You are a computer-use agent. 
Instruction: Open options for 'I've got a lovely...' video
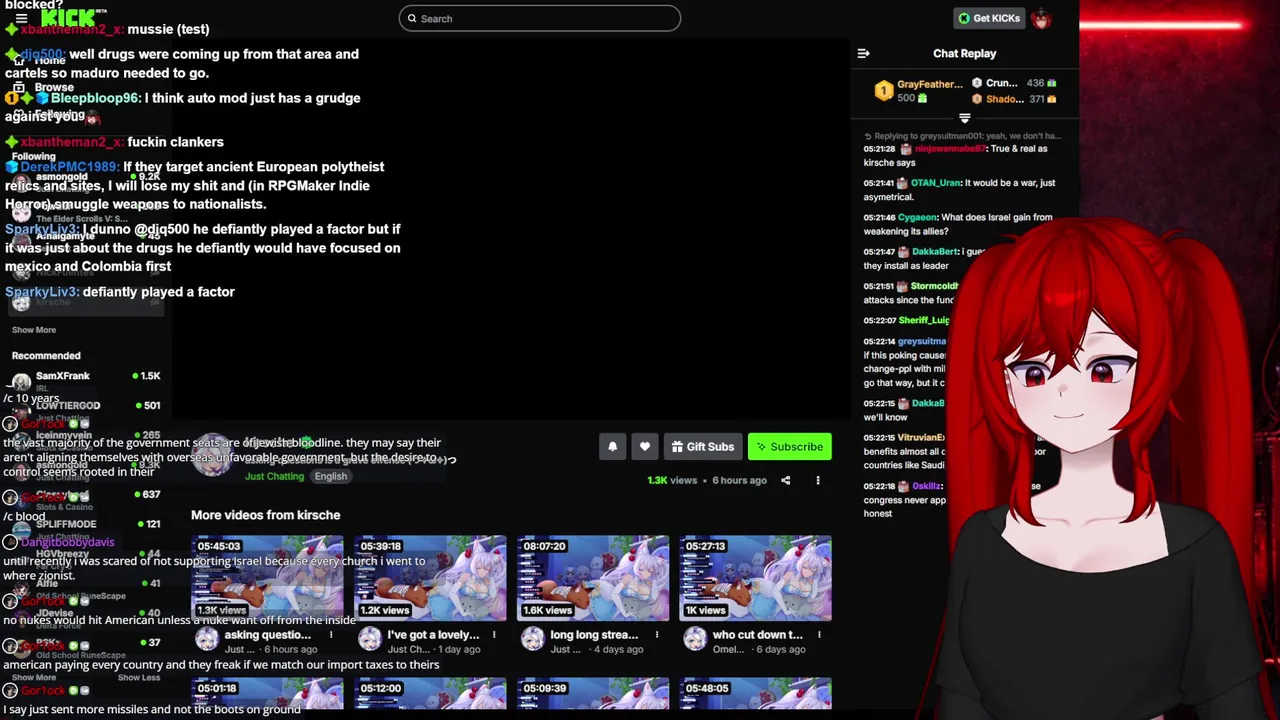pos(494,635)
